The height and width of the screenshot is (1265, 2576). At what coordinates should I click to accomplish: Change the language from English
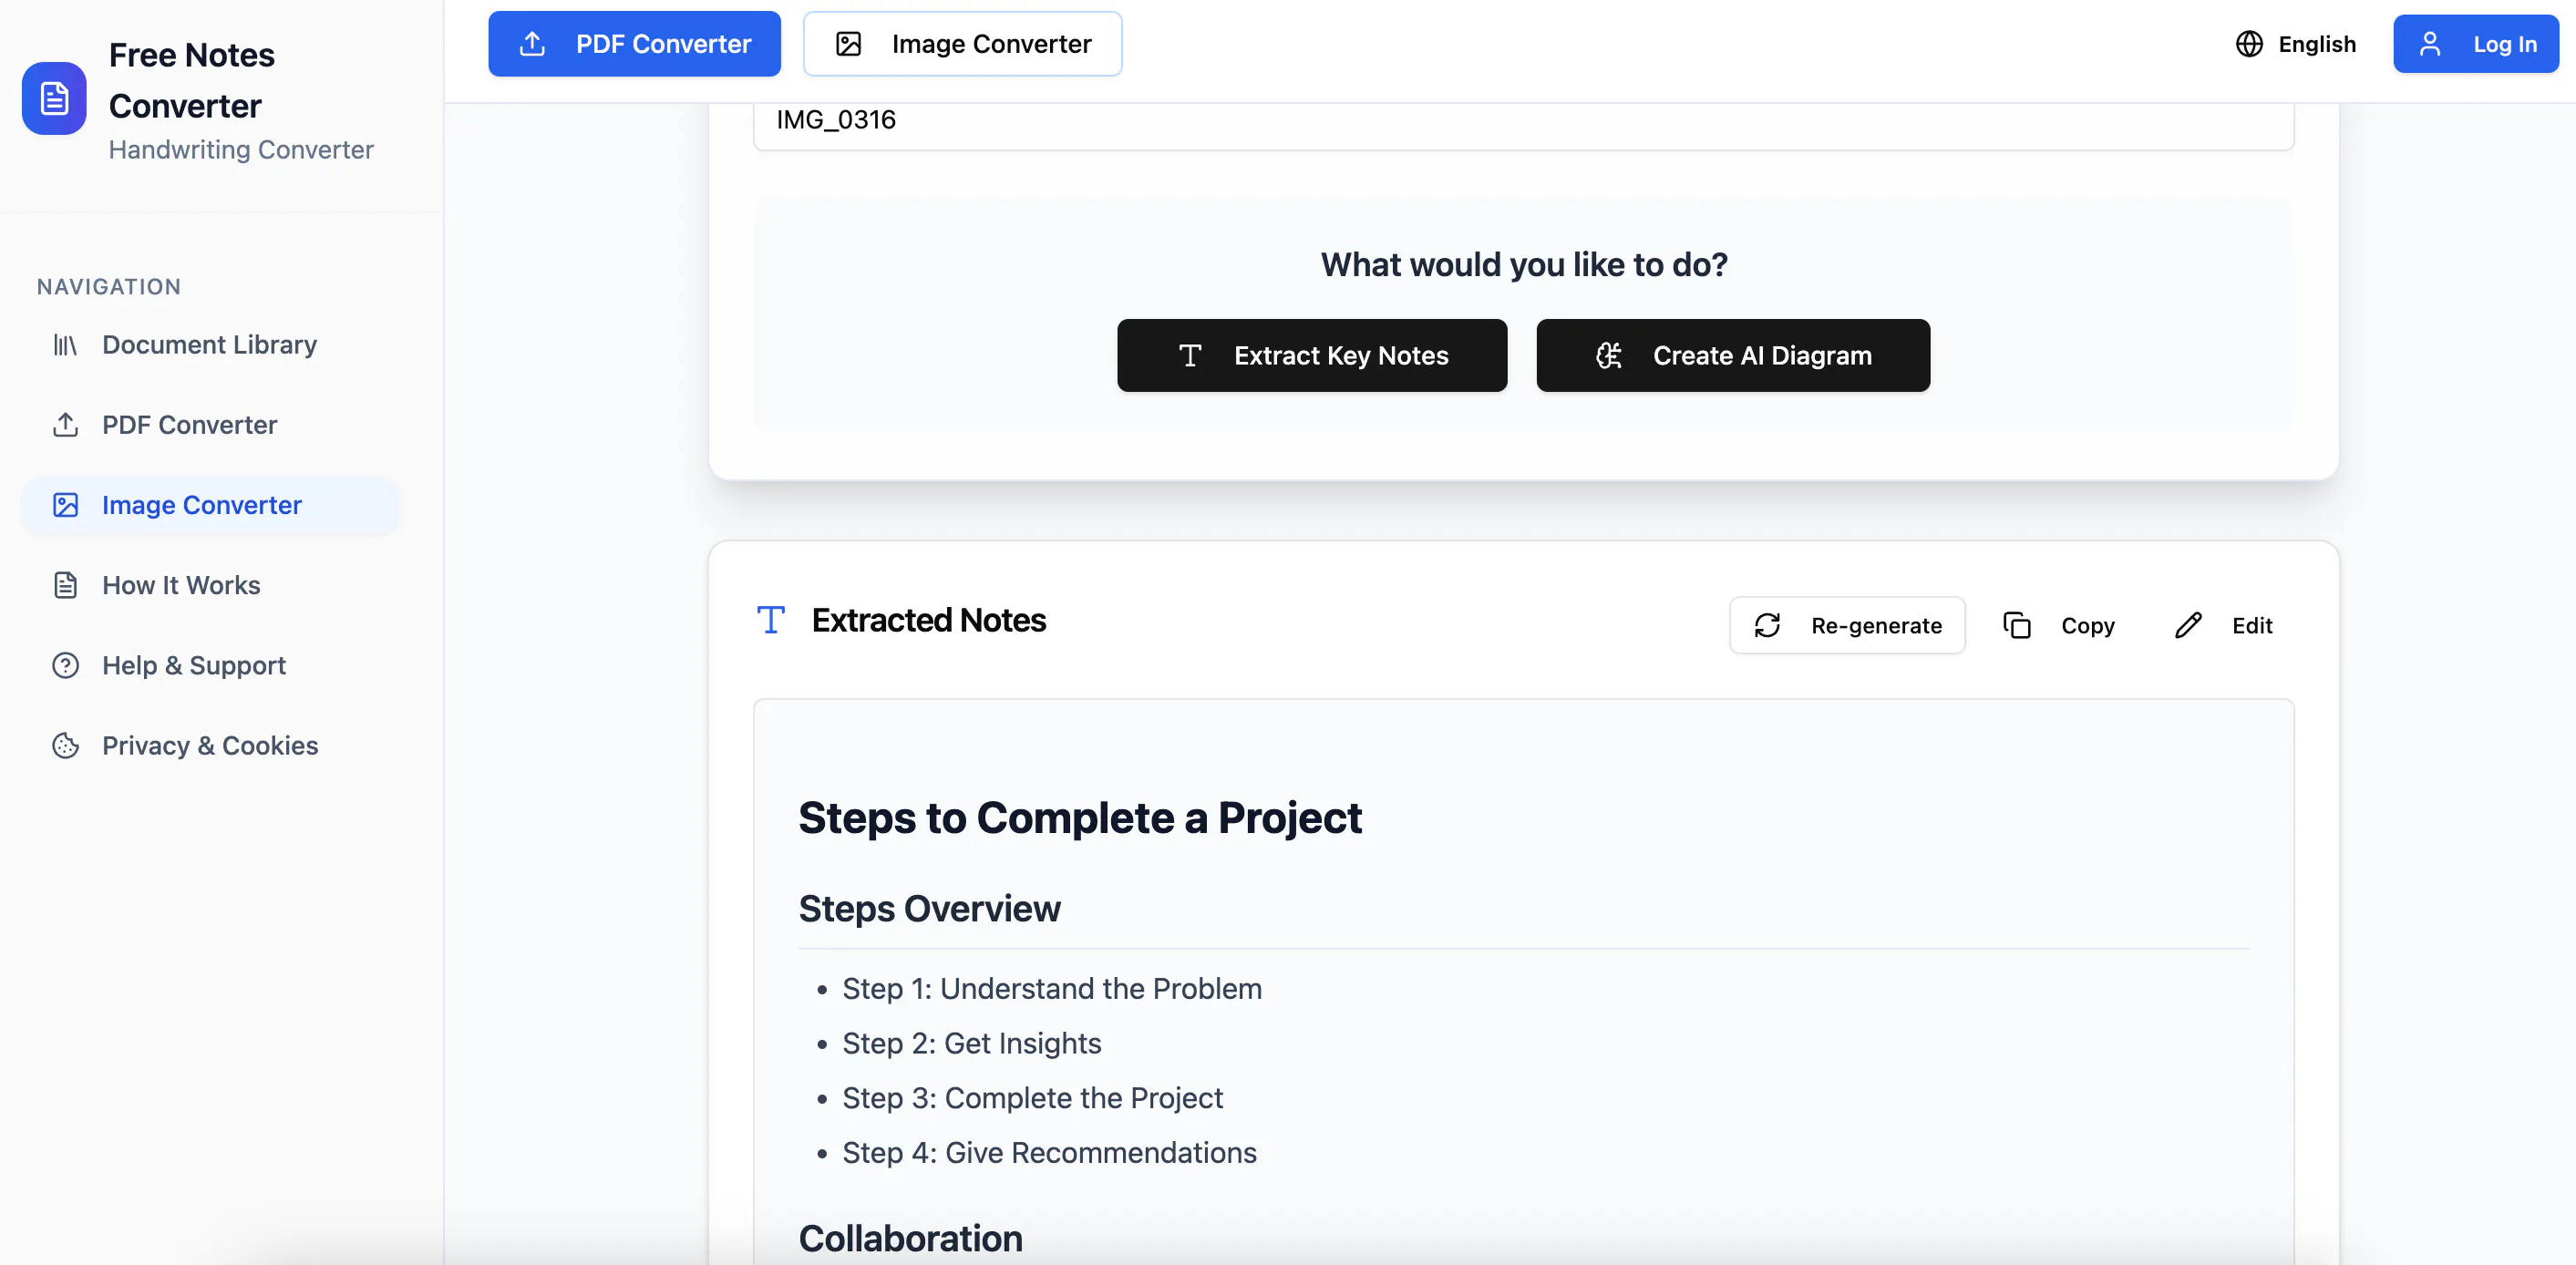tap(2296, 44)
